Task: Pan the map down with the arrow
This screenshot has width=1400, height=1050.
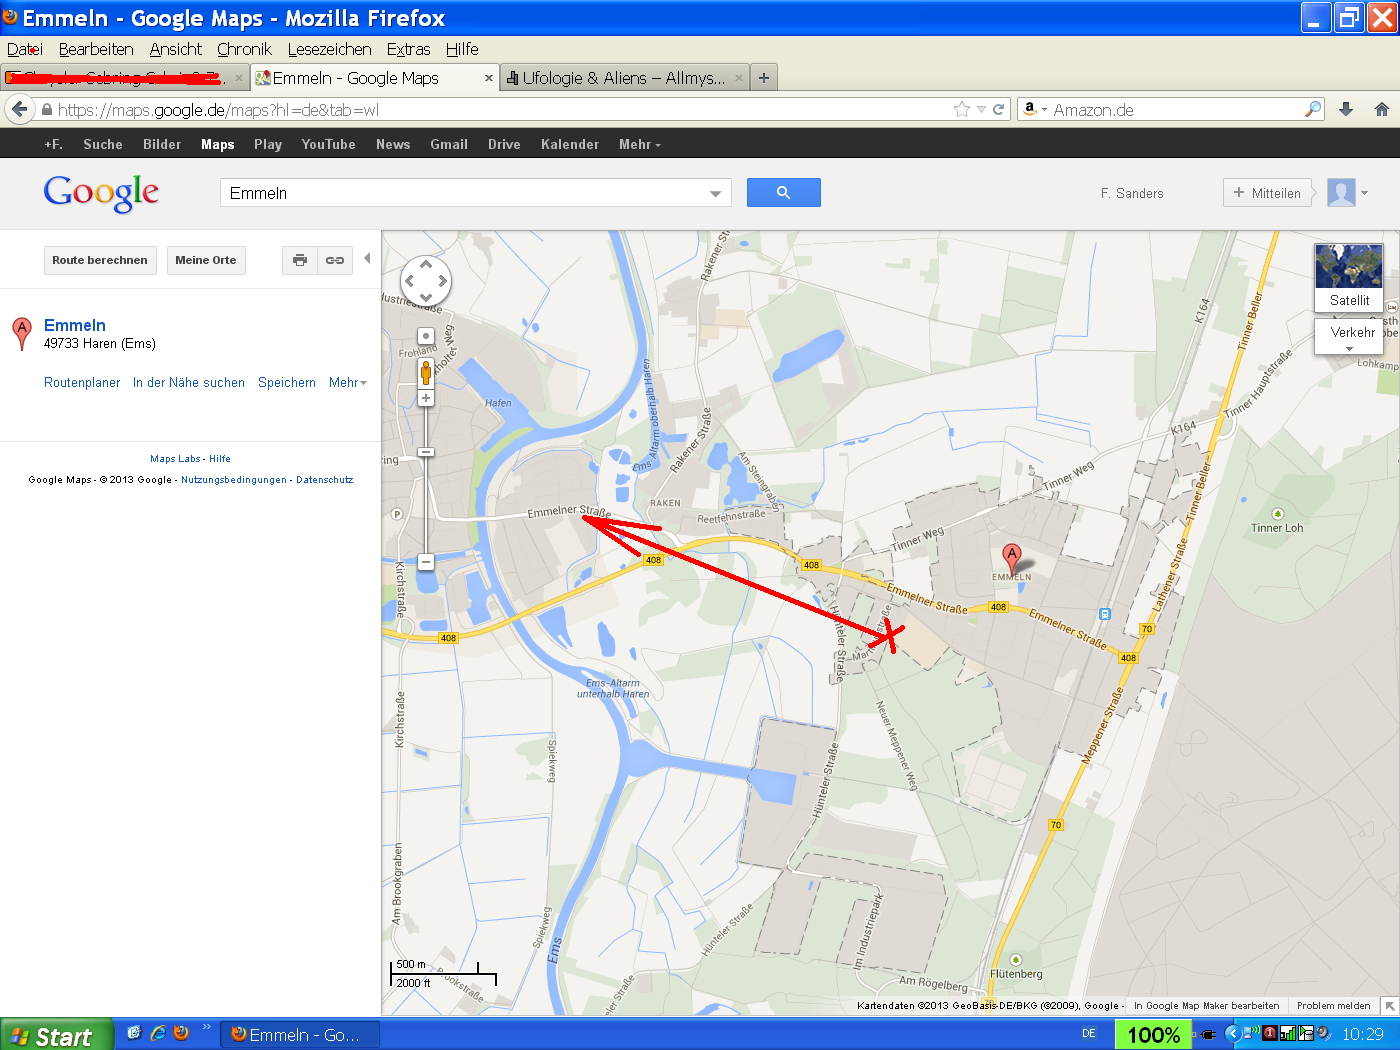Action: [x=426, y=298]
